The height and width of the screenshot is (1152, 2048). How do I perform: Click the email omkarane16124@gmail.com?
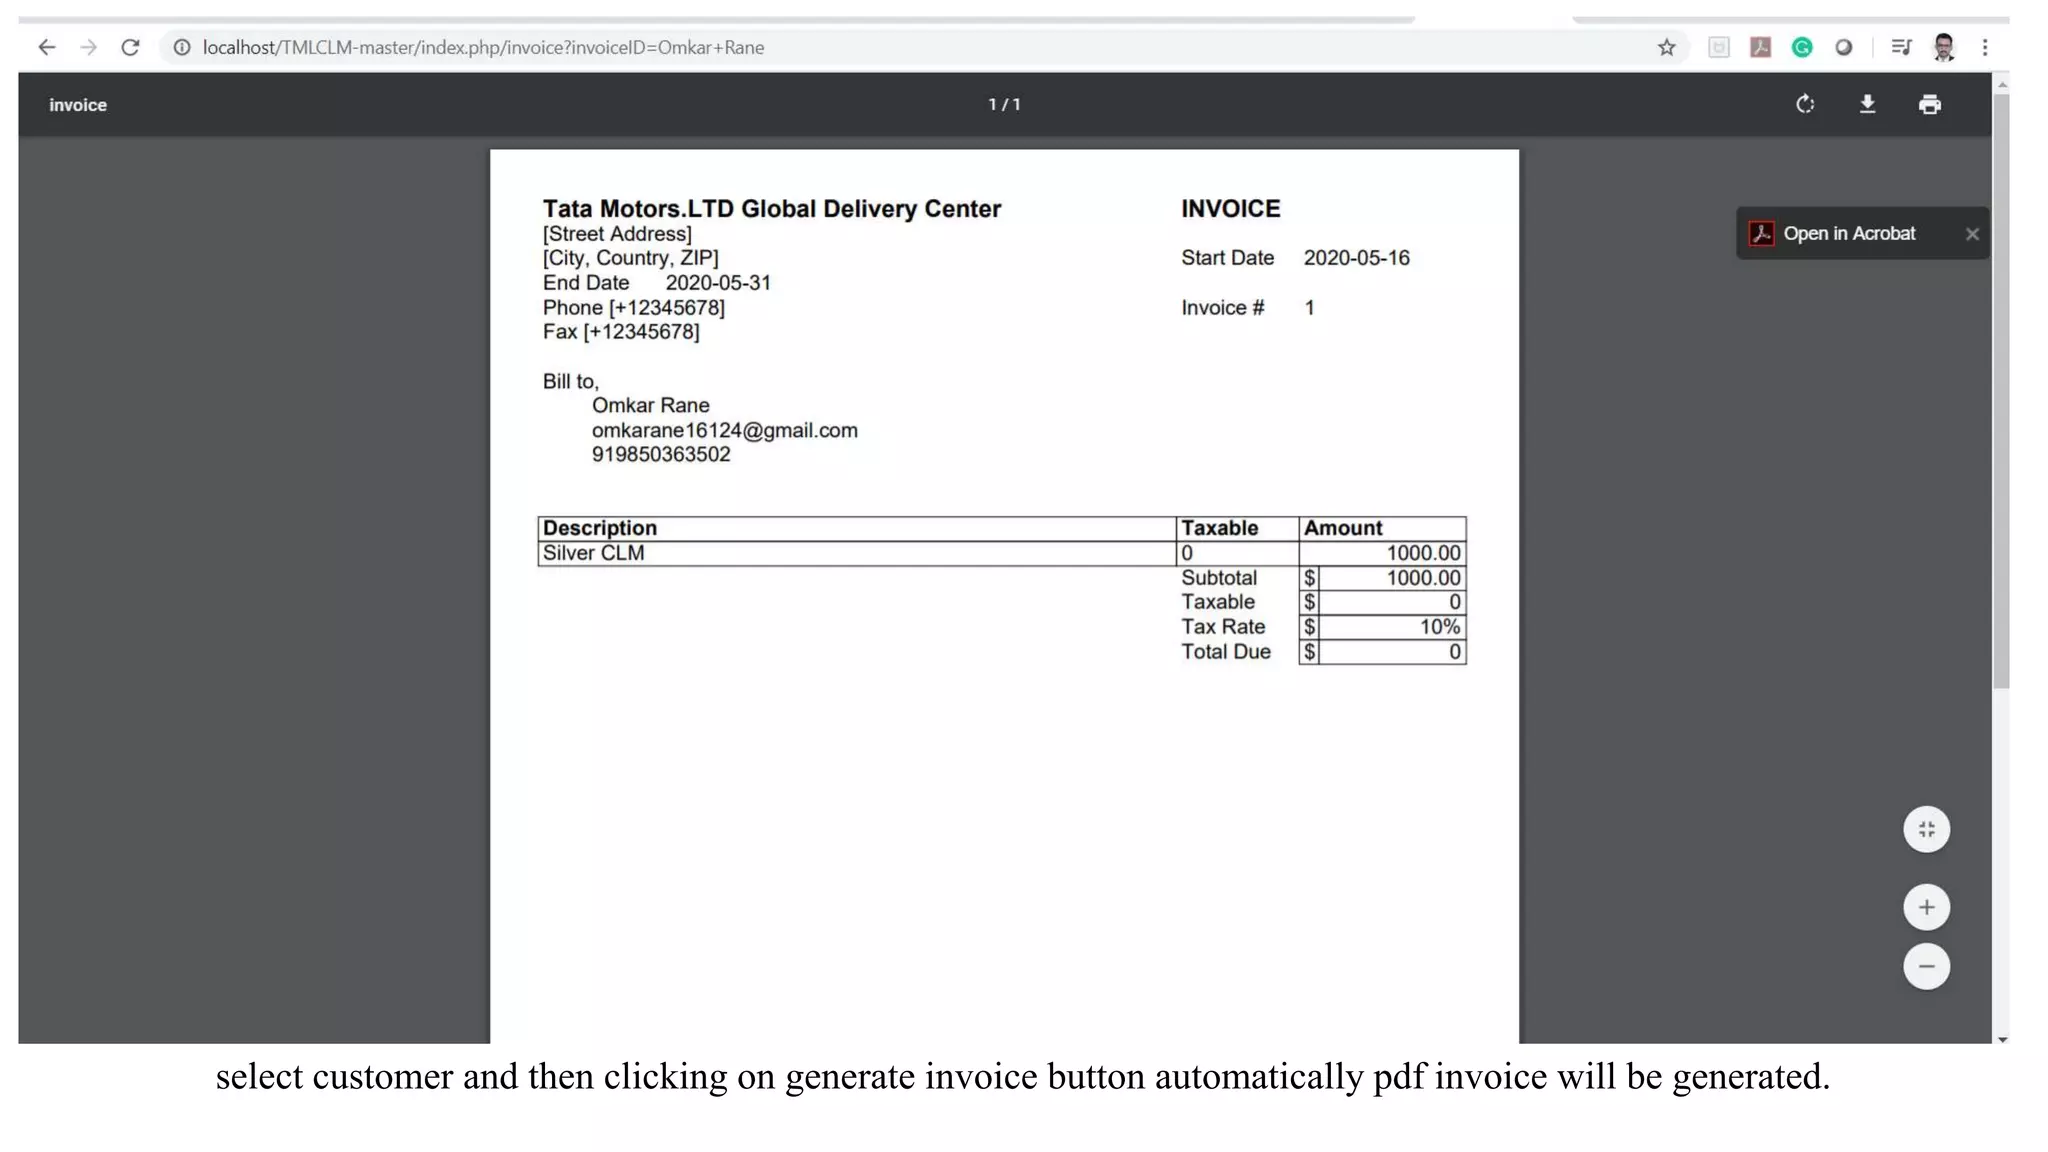(x=724, y=430)
